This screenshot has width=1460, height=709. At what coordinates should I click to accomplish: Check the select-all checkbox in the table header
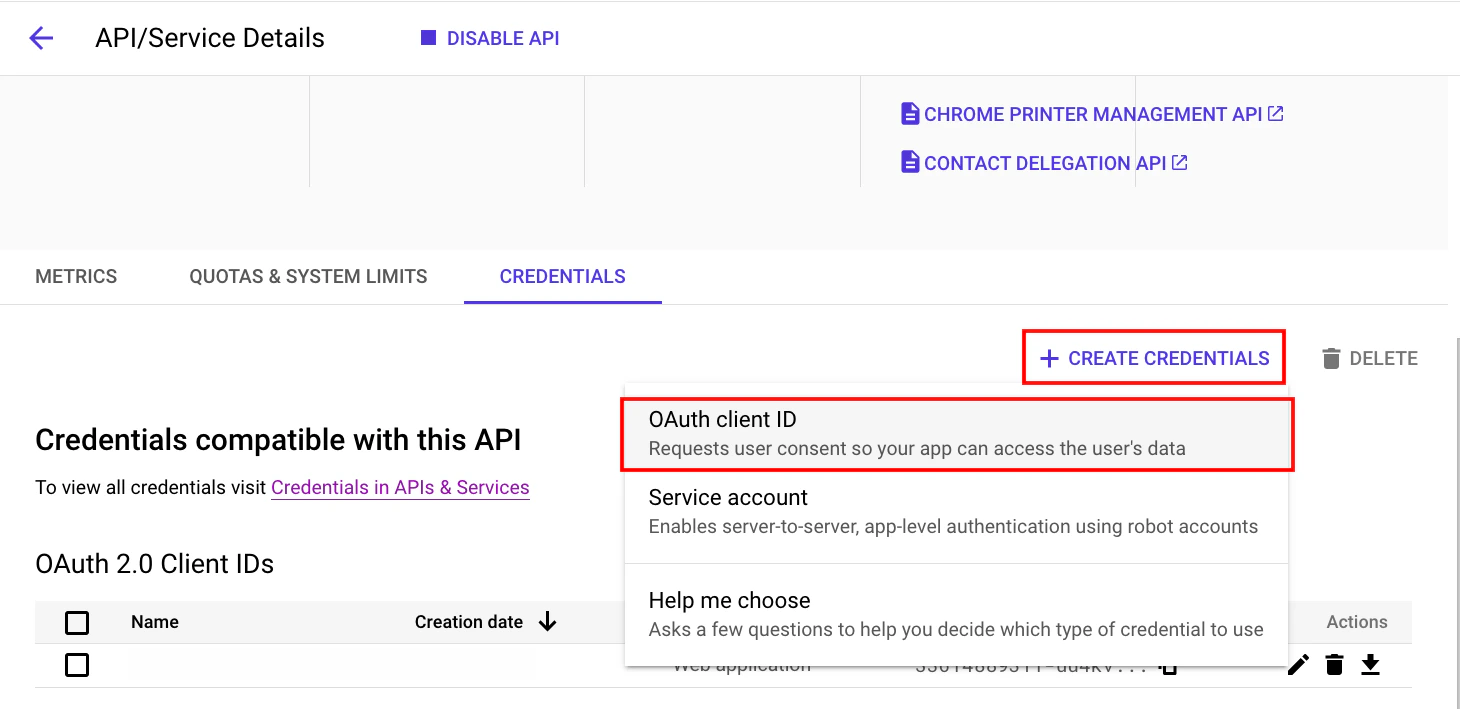coord(77,621)
